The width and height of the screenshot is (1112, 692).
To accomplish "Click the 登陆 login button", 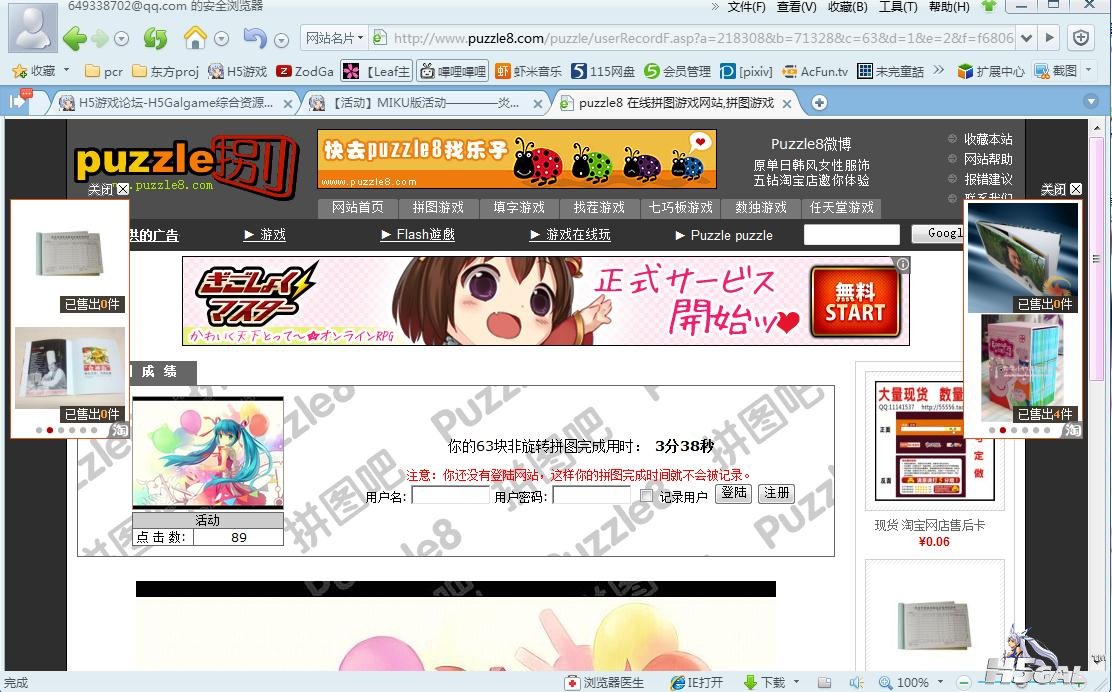I will tap(733, 493).
